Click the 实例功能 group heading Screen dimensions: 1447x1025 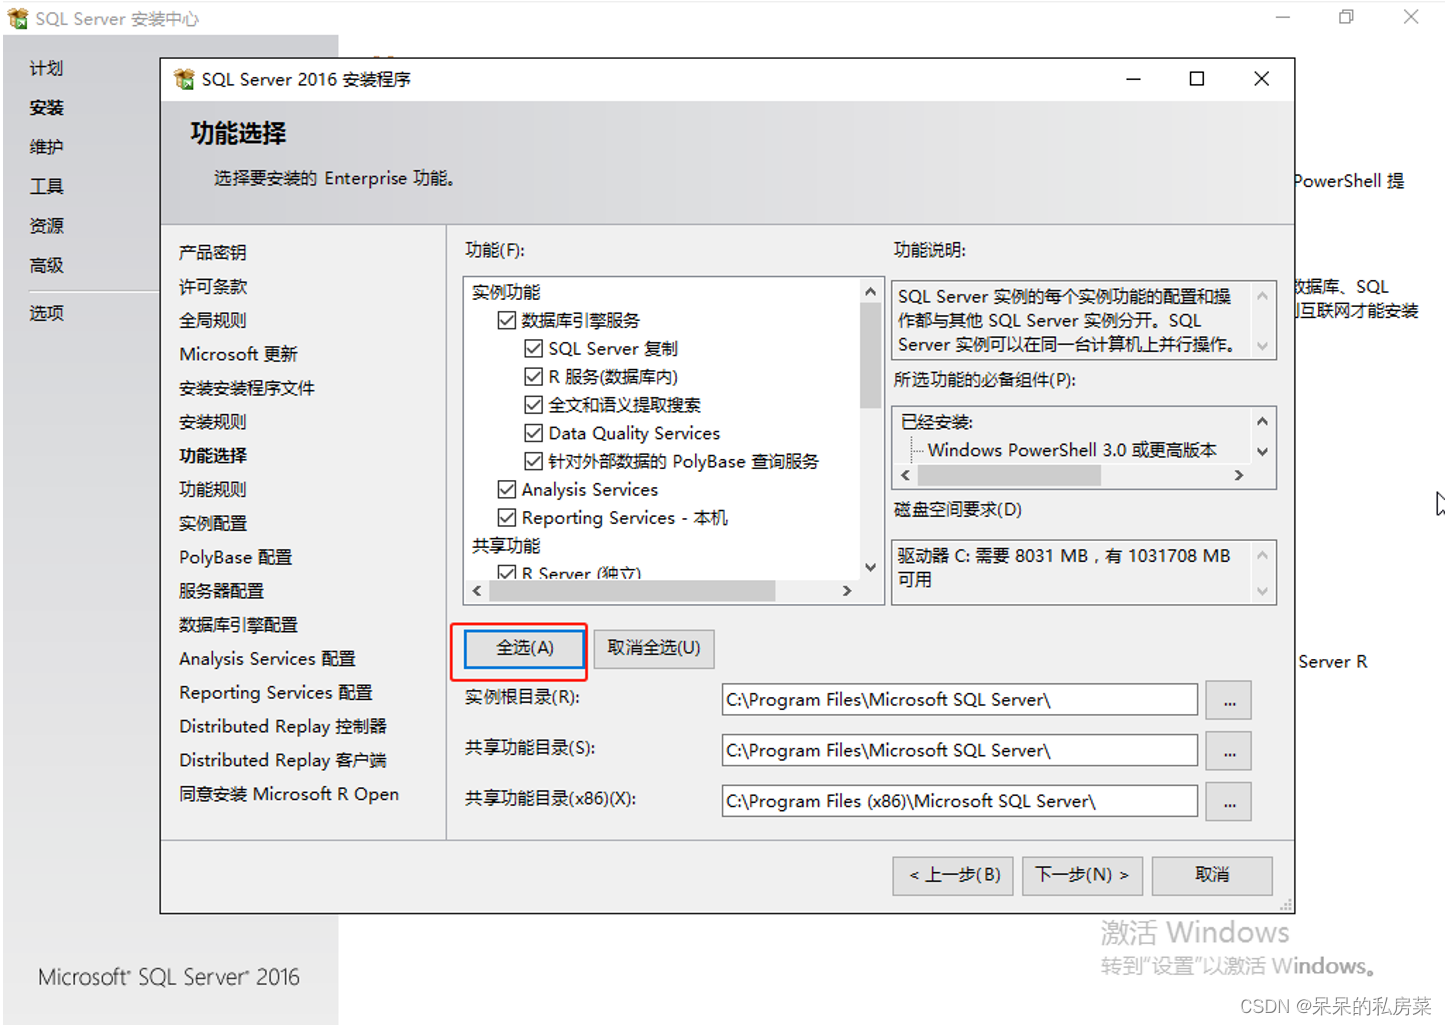coord(506,293)
